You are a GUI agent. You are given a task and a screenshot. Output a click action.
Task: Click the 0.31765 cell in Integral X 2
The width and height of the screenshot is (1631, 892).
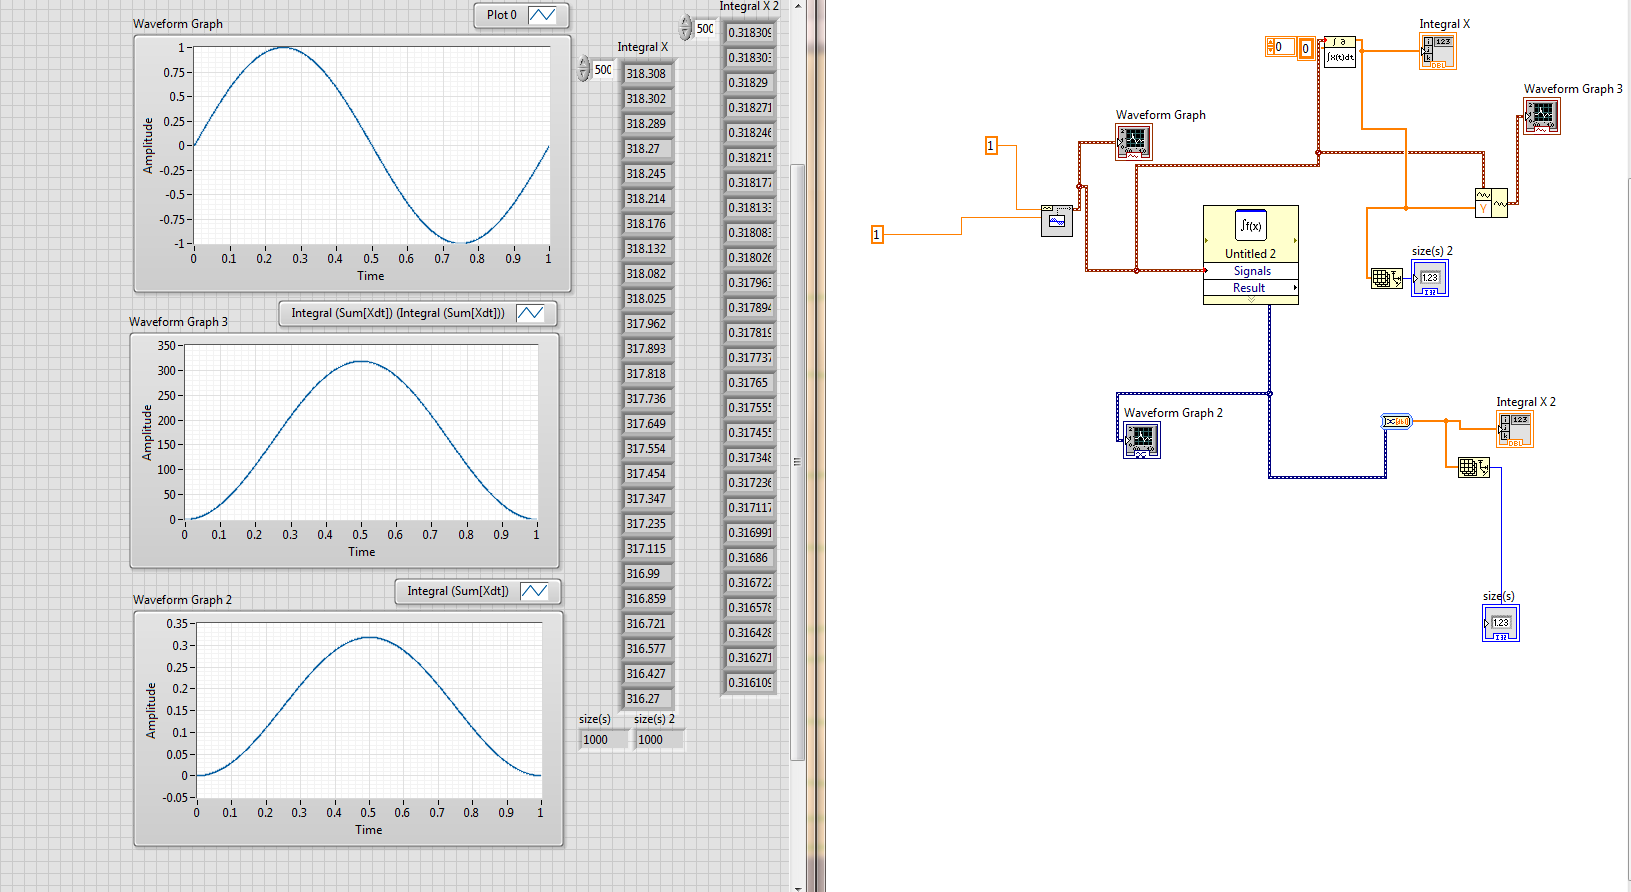[750, 383]
